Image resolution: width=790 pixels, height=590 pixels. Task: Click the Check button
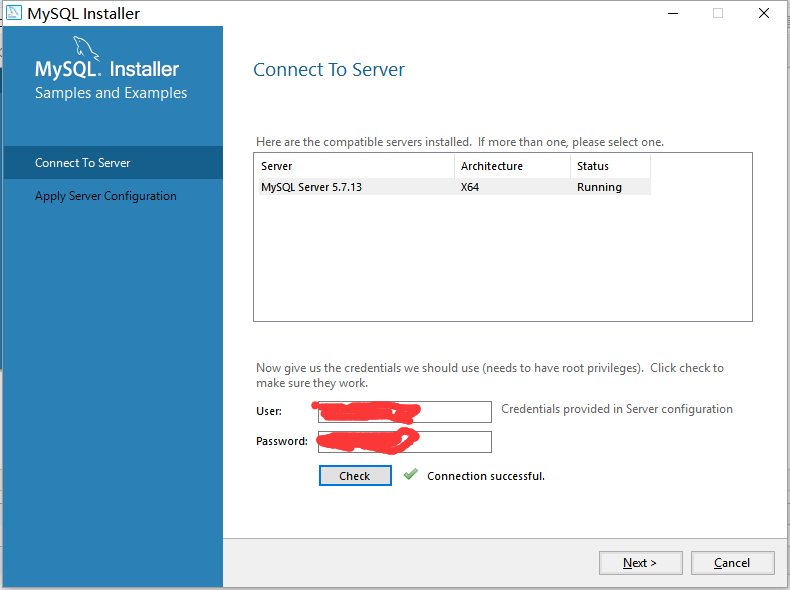click(355, 476)
